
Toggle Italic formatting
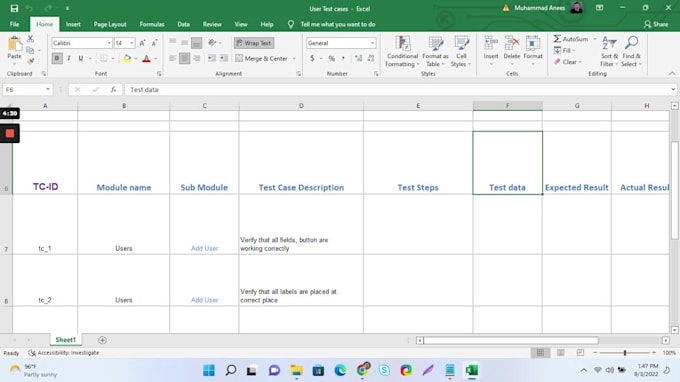coord(69,58)
